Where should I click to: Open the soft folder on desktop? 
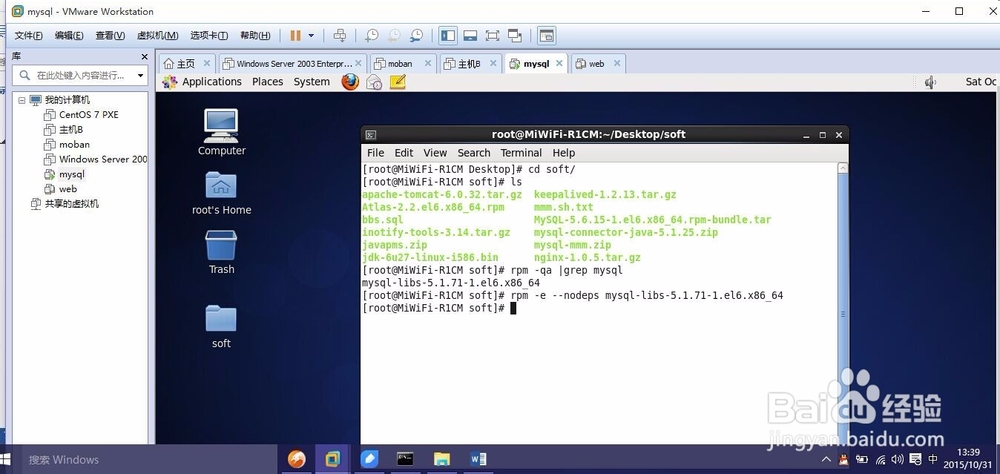point(221,327)
